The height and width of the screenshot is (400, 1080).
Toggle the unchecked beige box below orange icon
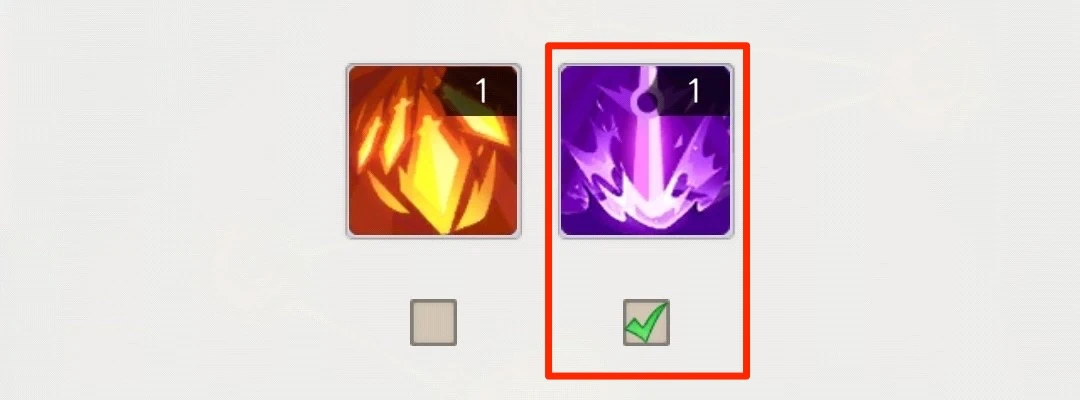pos(433,322)
